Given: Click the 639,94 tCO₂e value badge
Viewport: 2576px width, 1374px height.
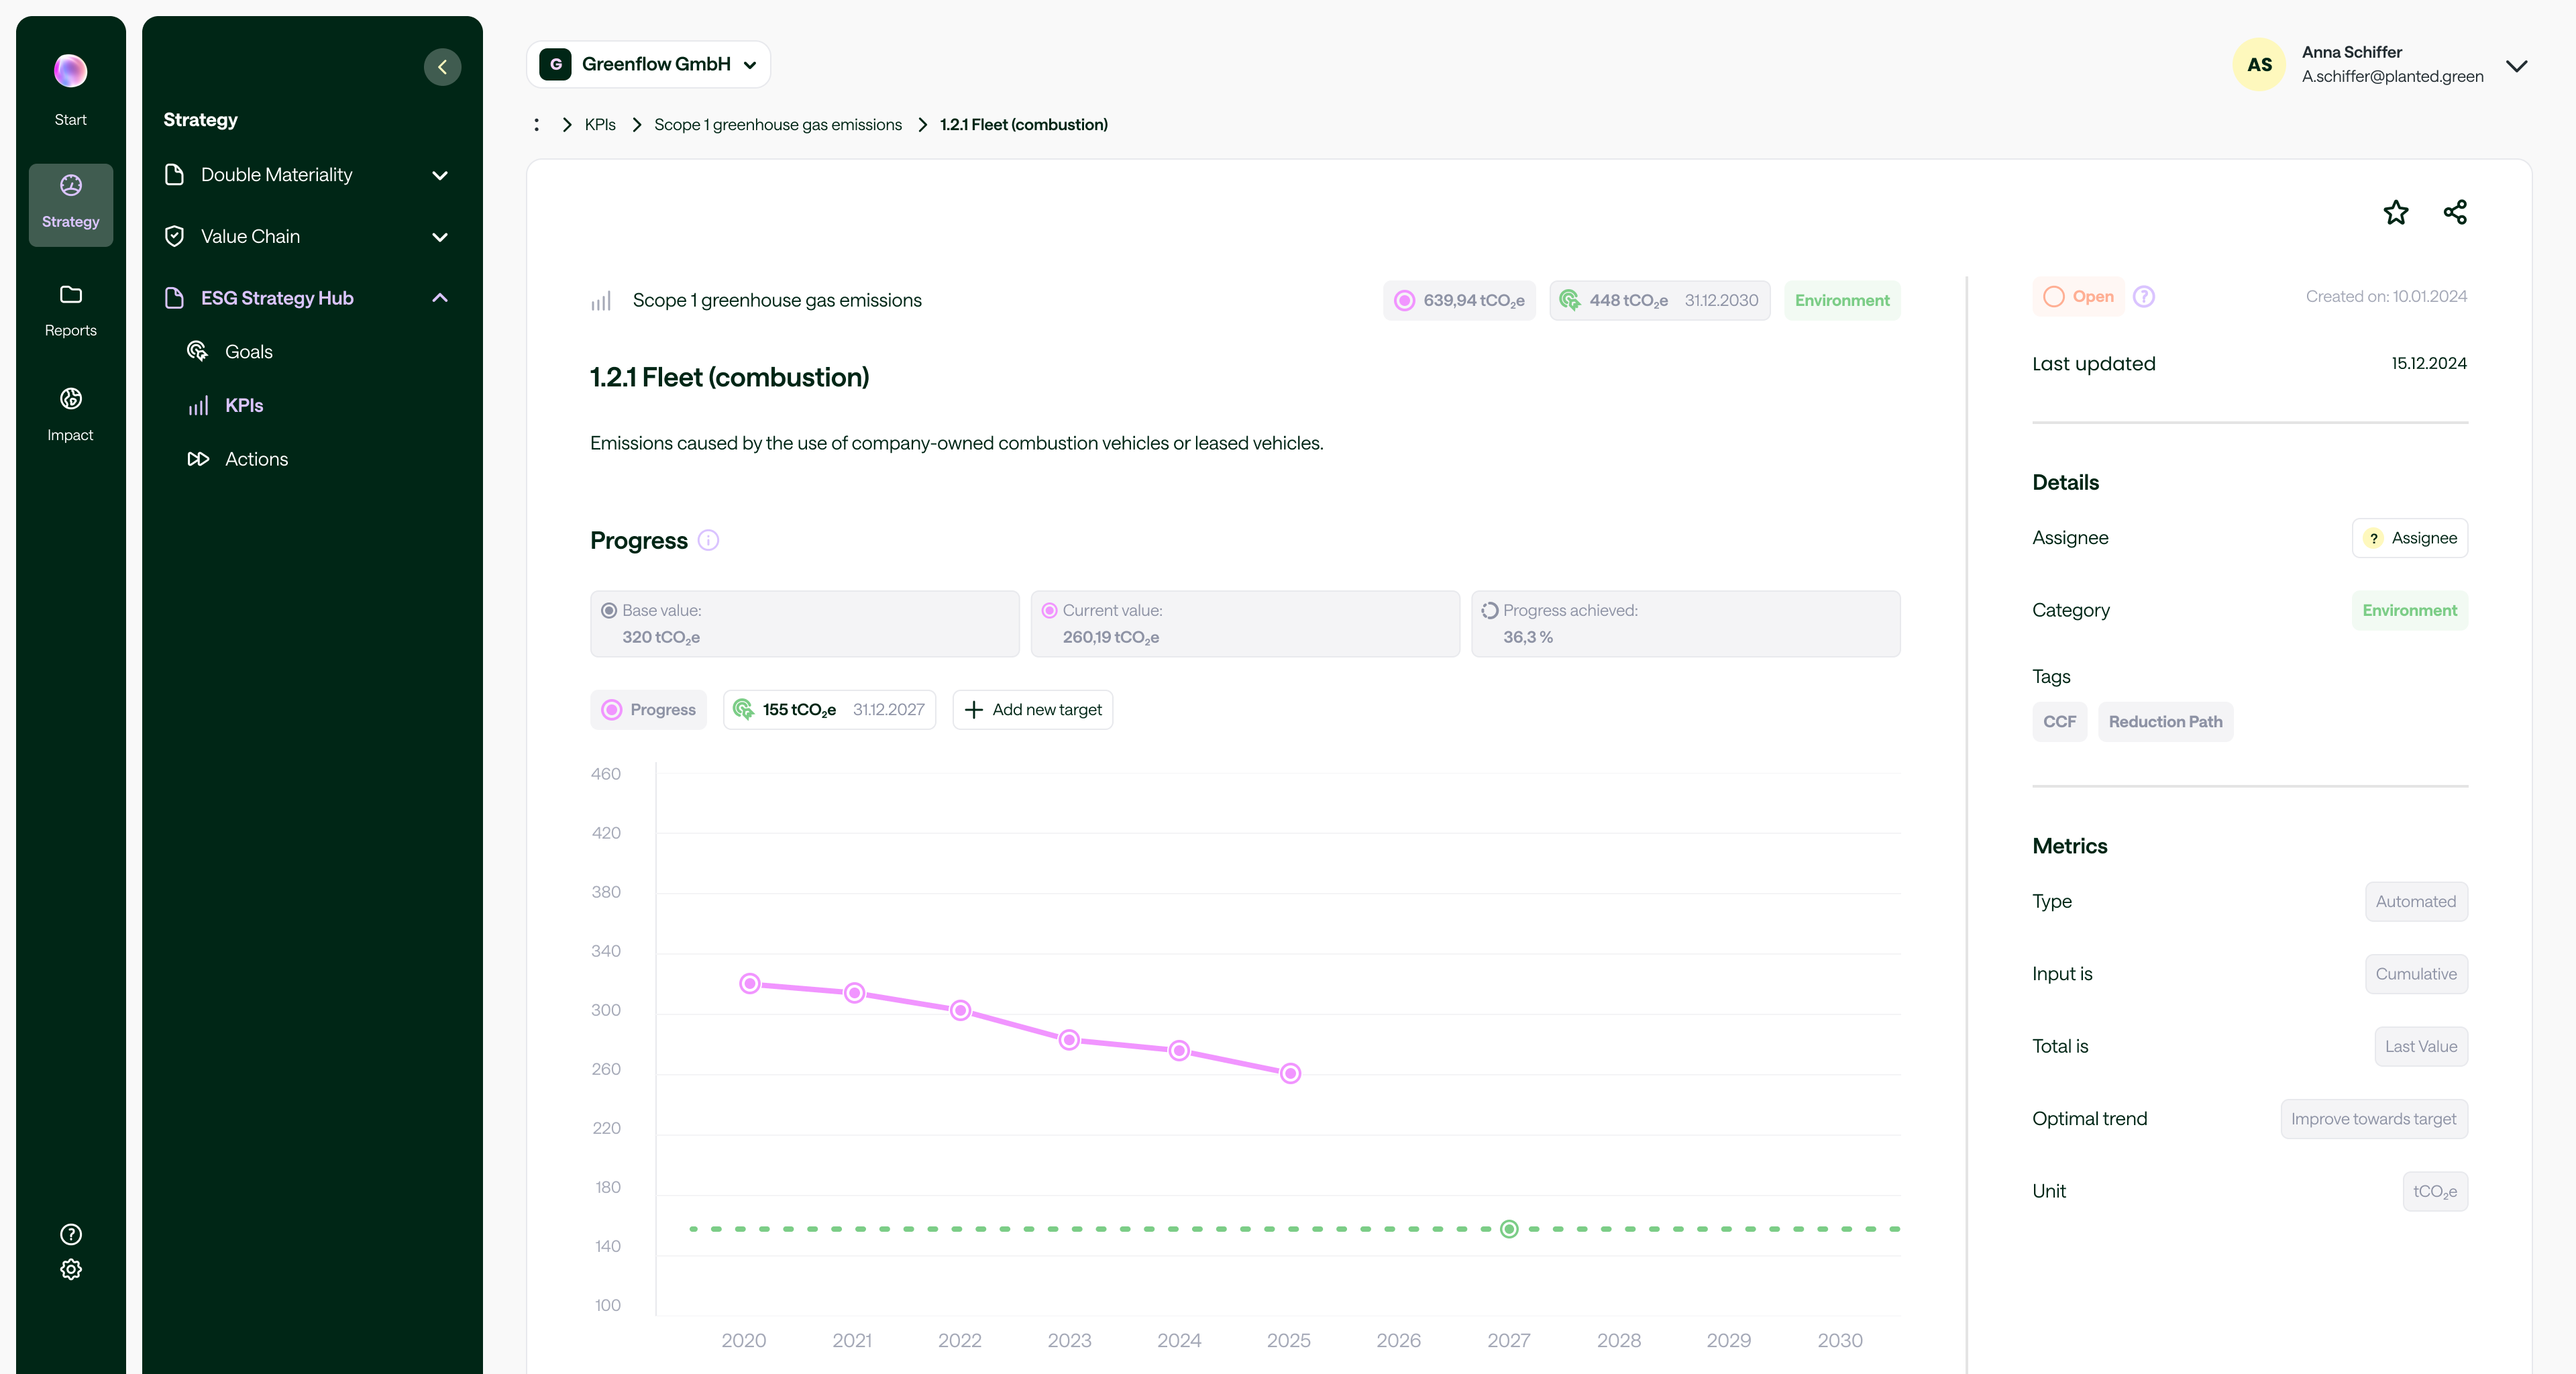Looking at the screenshot, I should (x=1460, y=300).
